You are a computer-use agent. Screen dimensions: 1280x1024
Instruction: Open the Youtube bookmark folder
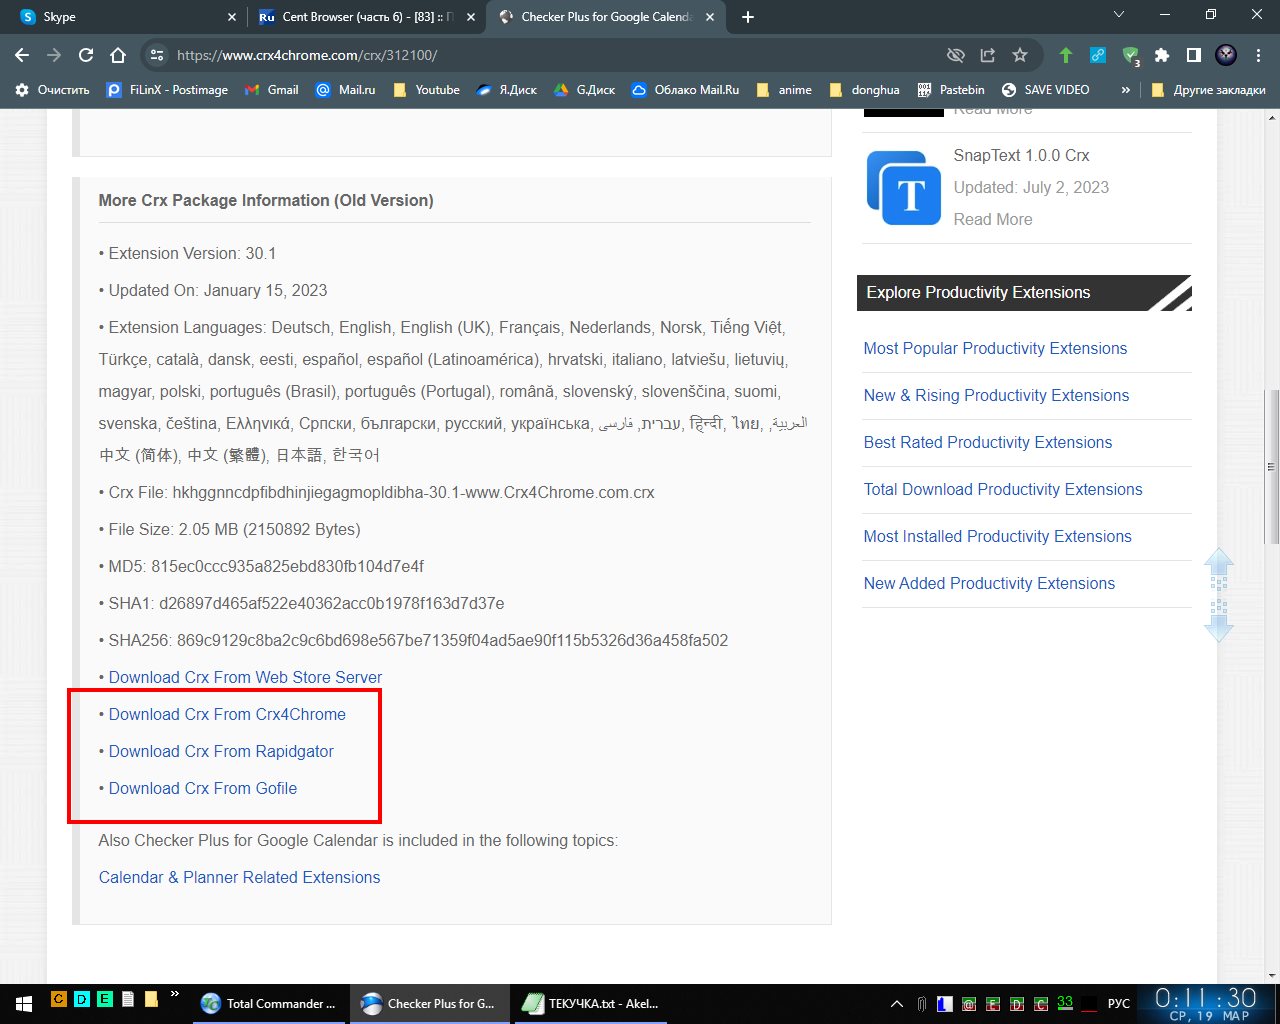pos(426,90)
